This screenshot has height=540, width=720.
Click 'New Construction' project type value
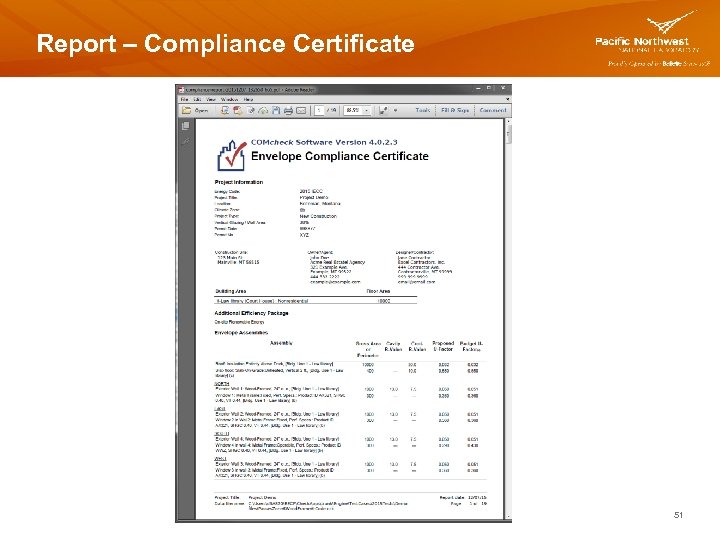point(318,216)
